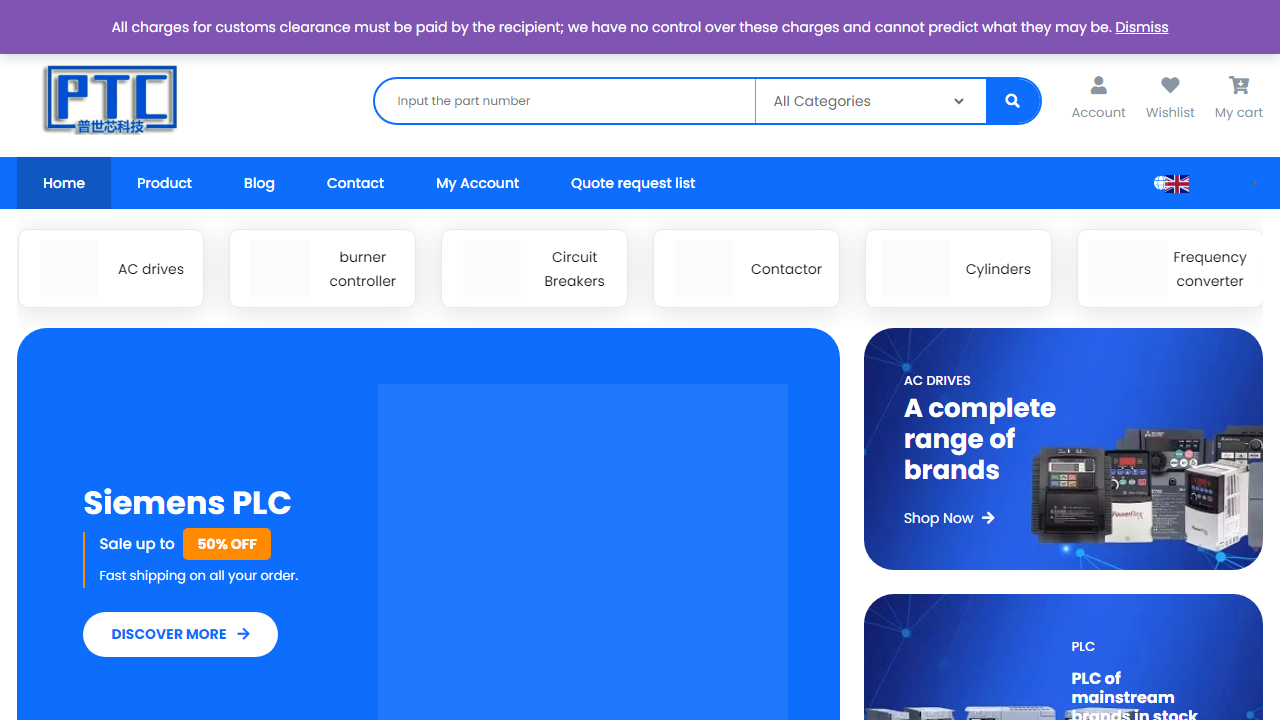Focus the part number input field

point(565,101)
